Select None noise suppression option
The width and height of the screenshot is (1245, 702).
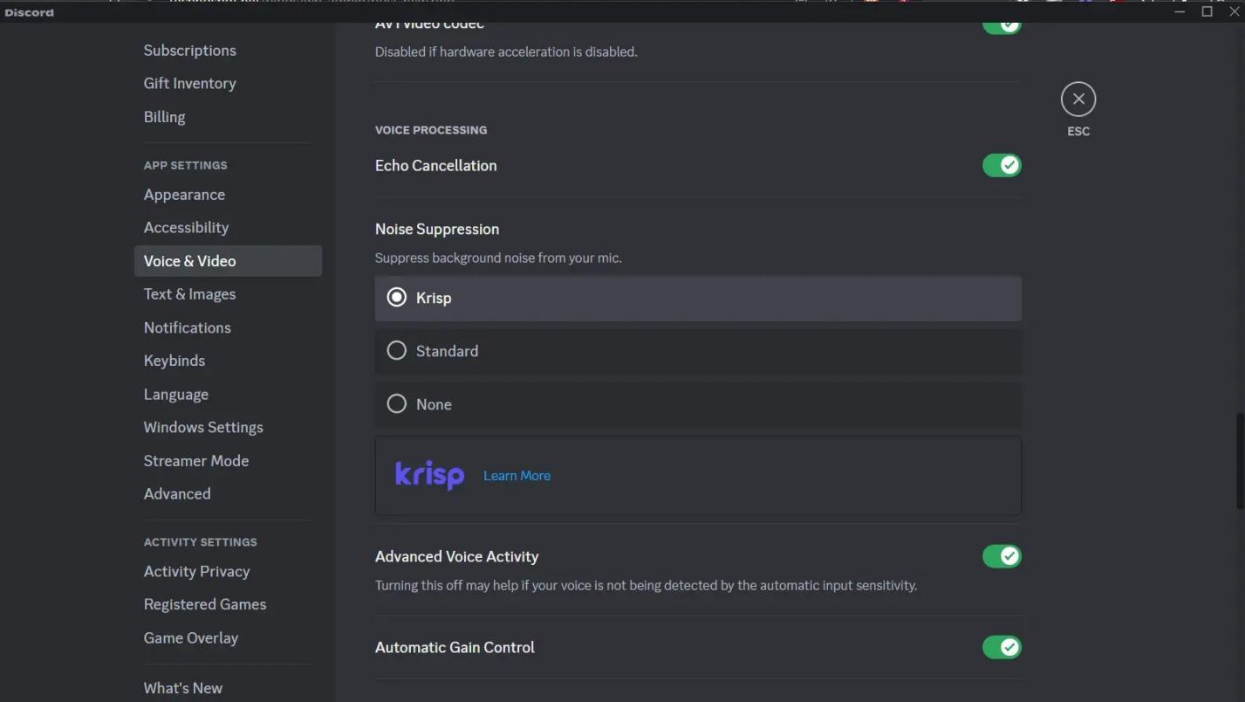[698, 404]
